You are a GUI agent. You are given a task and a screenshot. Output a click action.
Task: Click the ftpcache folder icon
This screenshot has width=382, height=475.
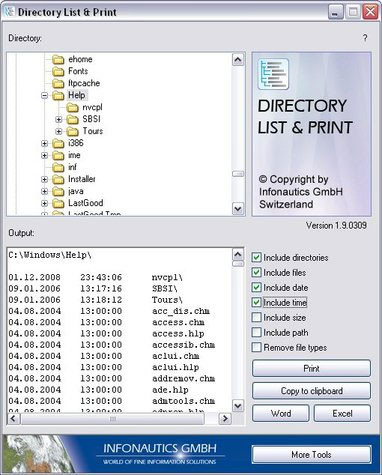(x=58, y=84)
